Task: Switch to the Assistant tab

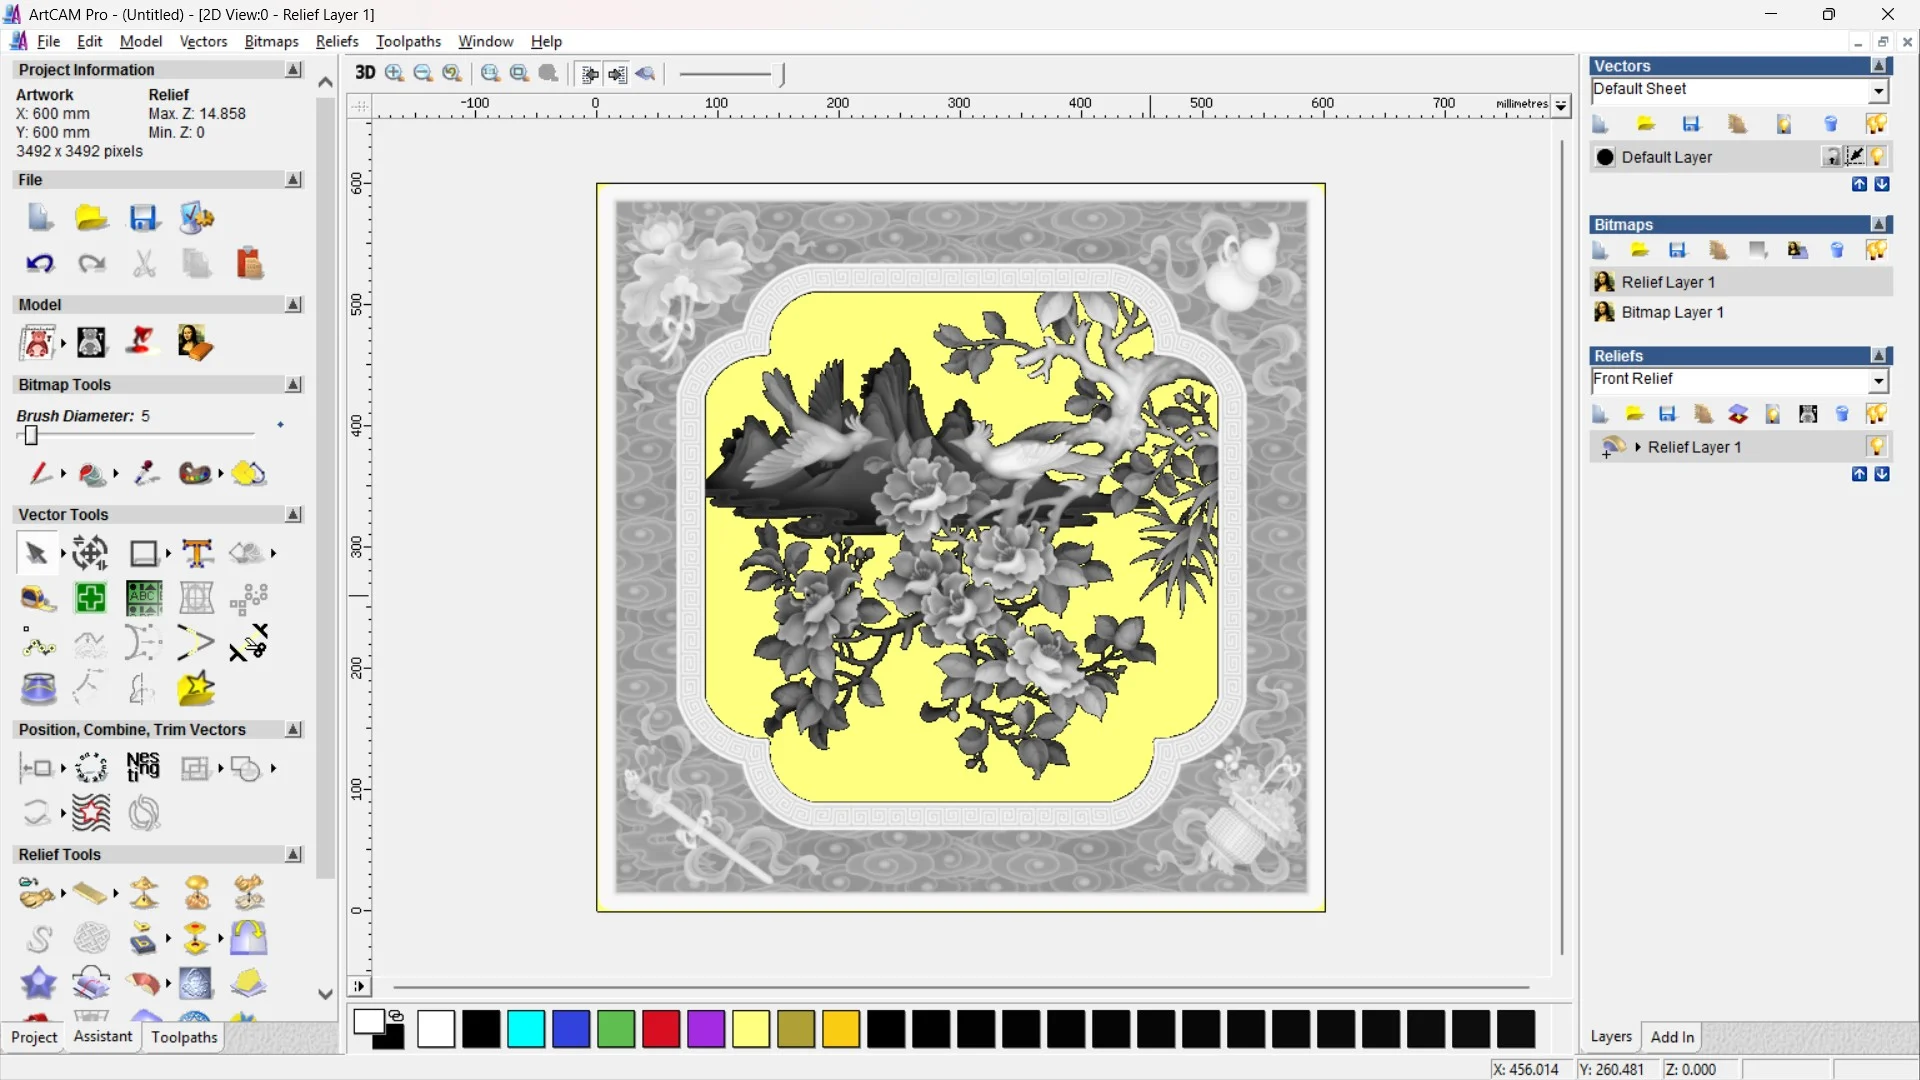Action: pos(102,1037)
